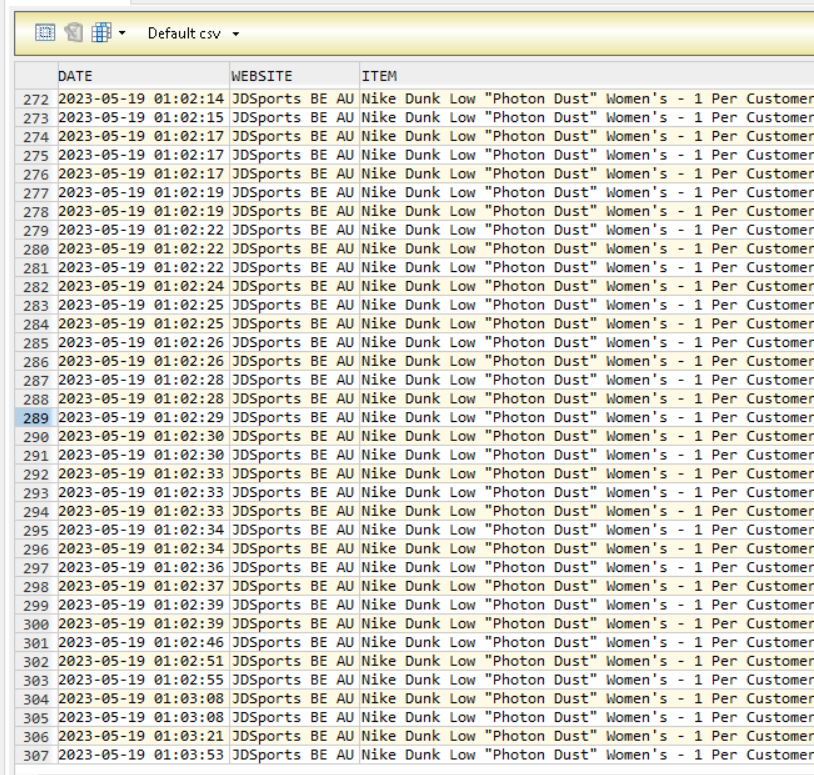Click Nike Dunk Low item cell in row 277
This screenshot has height=775, width=814.
click(x=587, y=193)
